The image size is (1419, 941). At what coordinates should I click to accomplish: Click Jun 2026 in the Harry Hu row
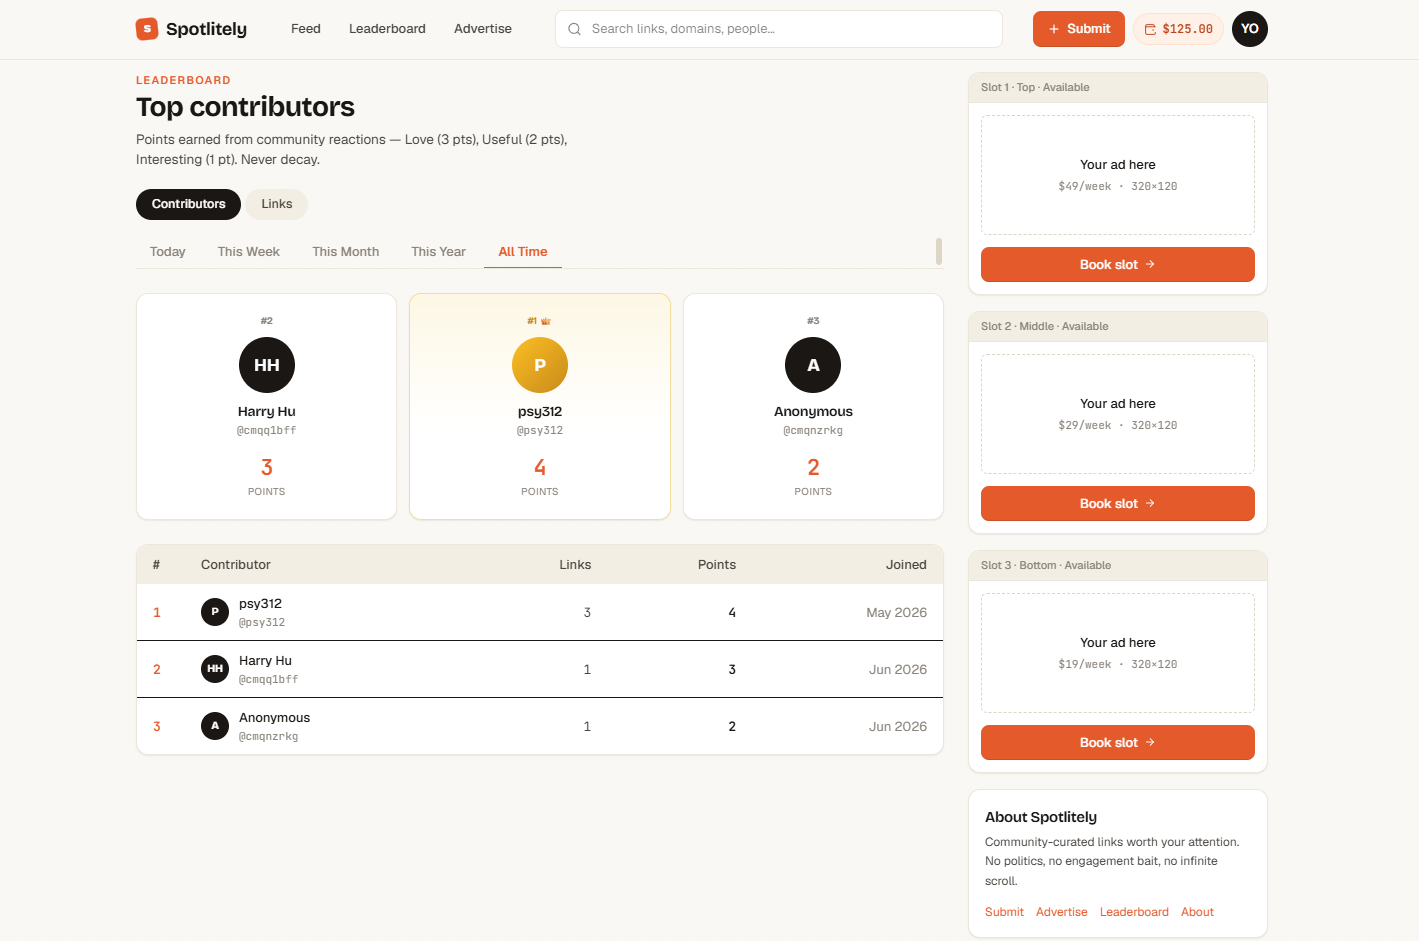pos(898,670)
